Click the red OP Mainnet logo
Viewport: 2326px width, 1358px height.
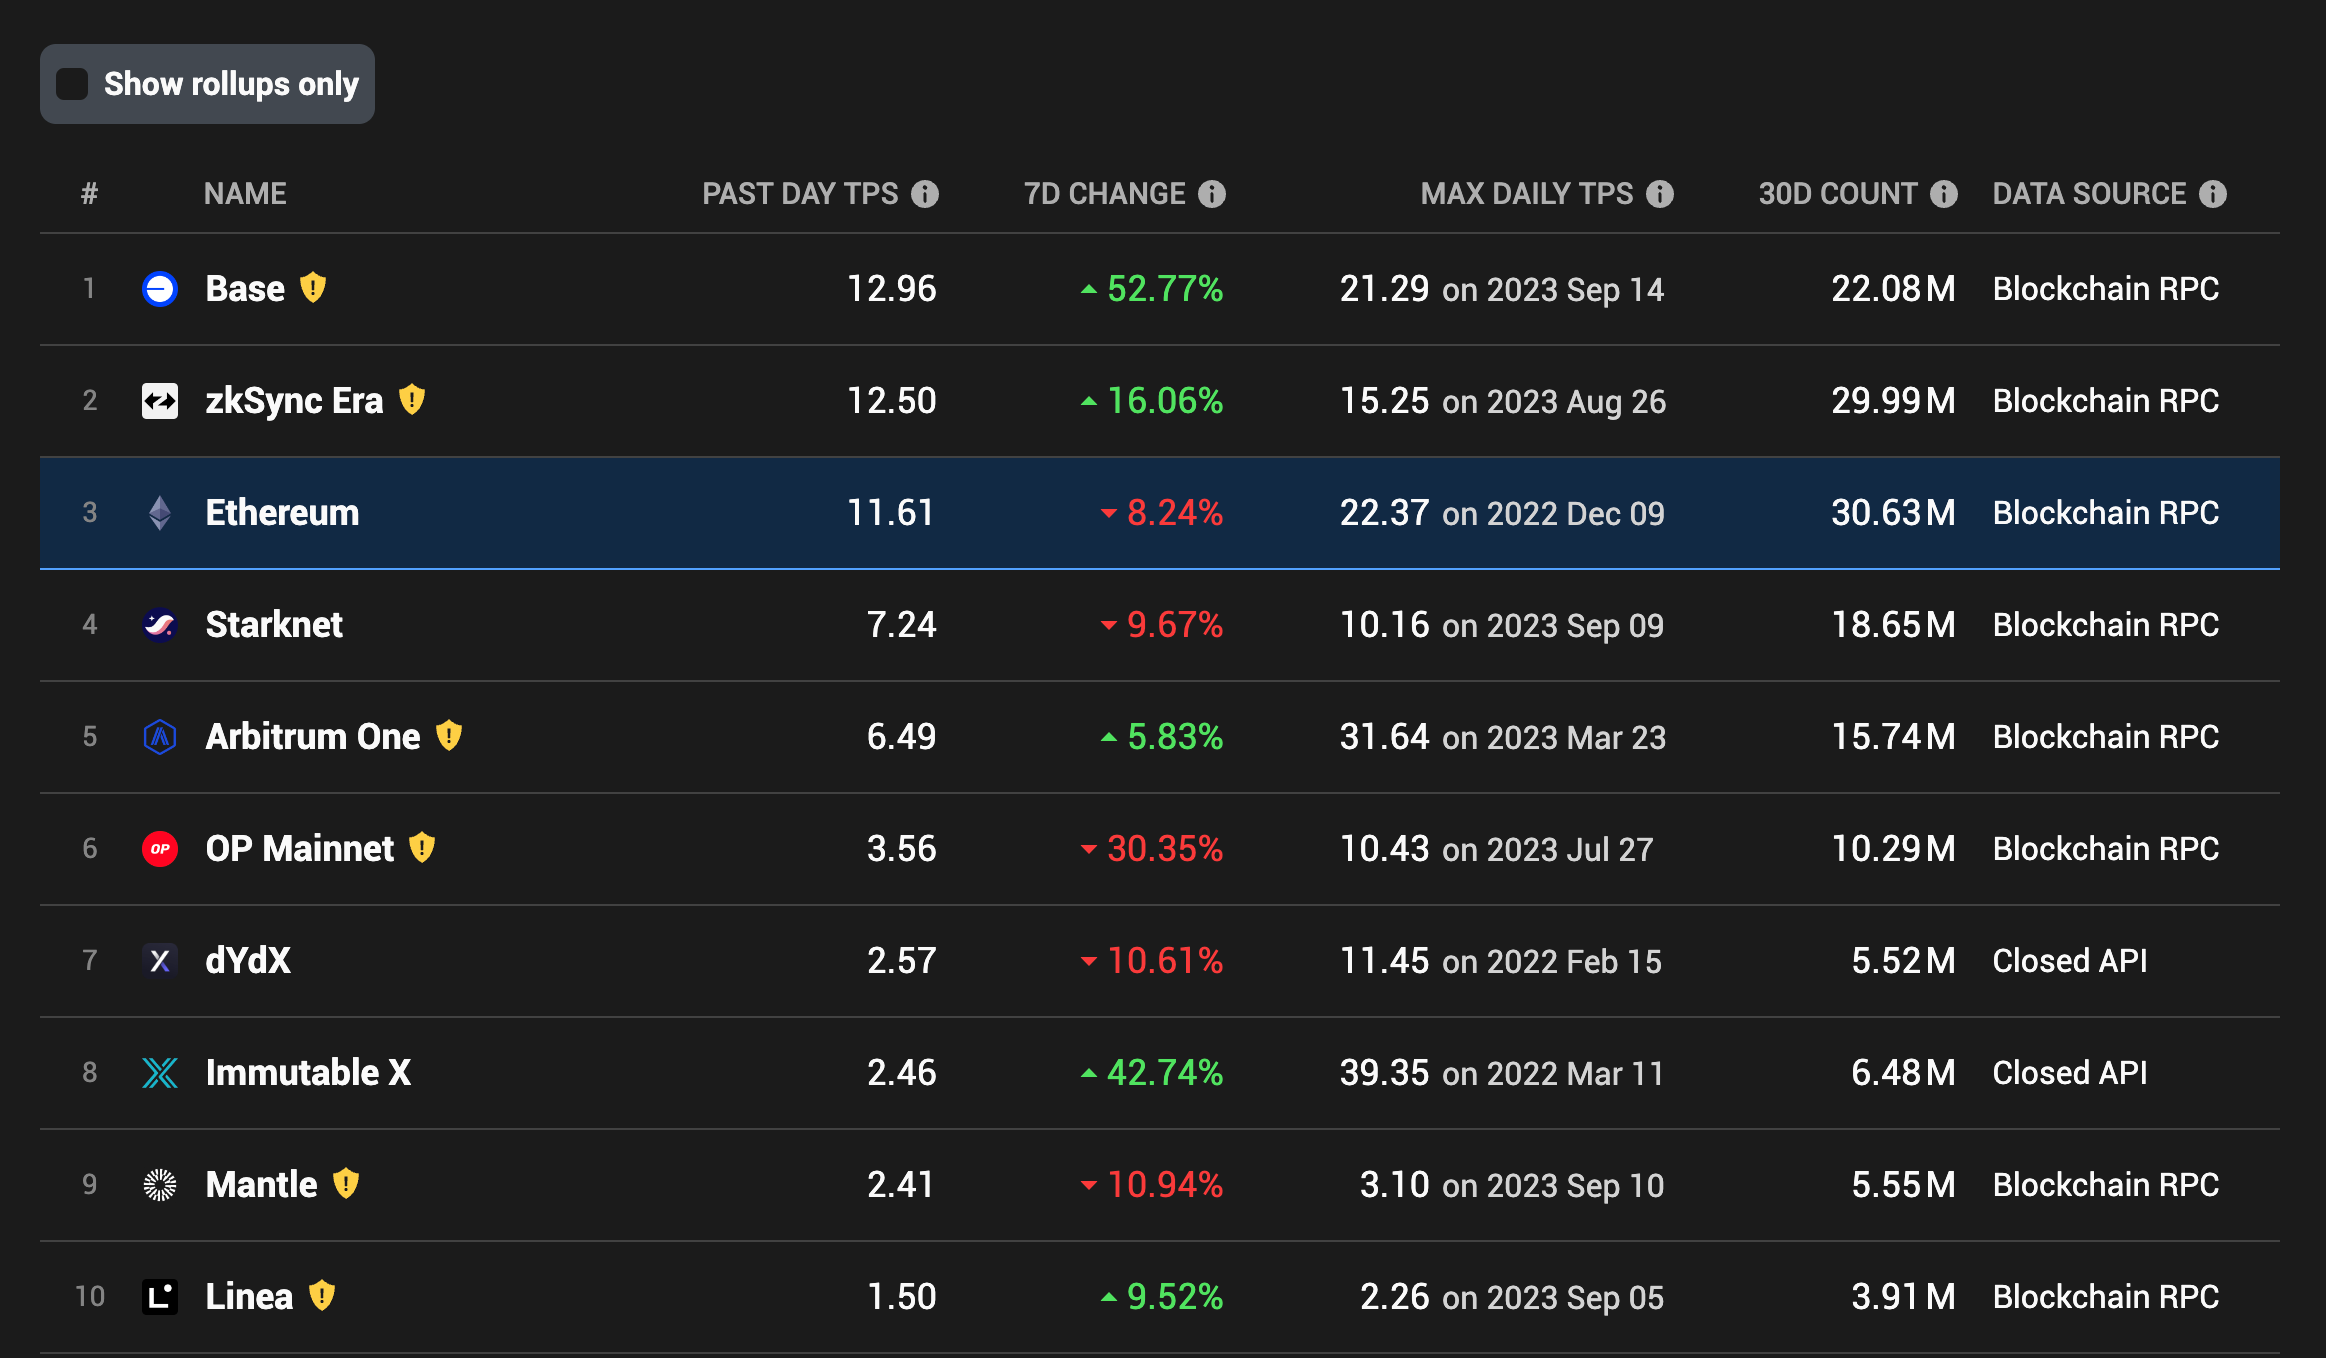pyautogui.click(x=160, y=849)
